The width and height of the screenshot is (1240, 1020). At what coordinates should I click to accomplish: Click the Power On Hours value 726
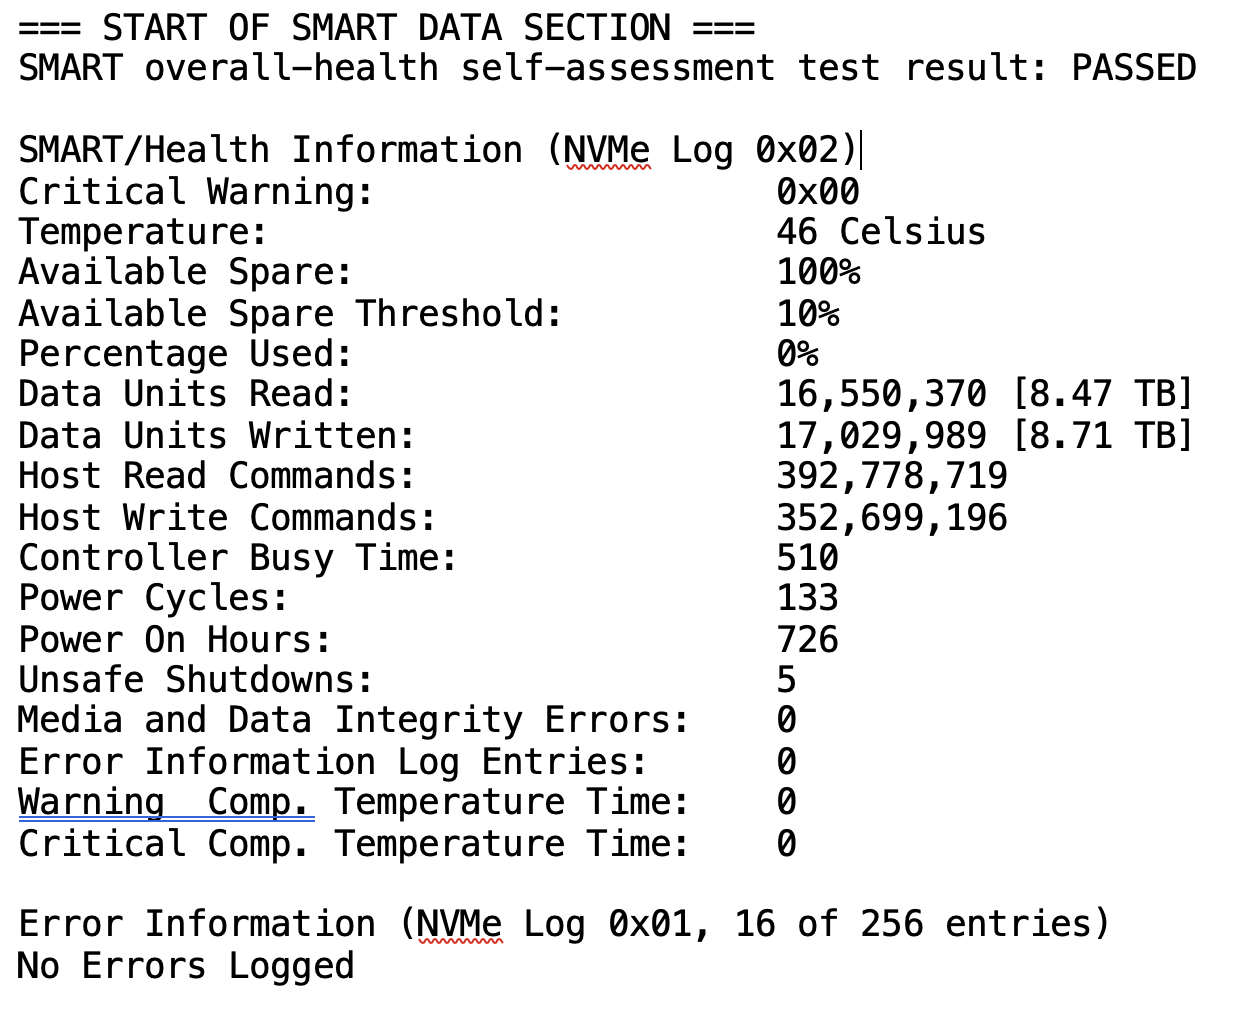pyautogui.click(x=808, y=640)
